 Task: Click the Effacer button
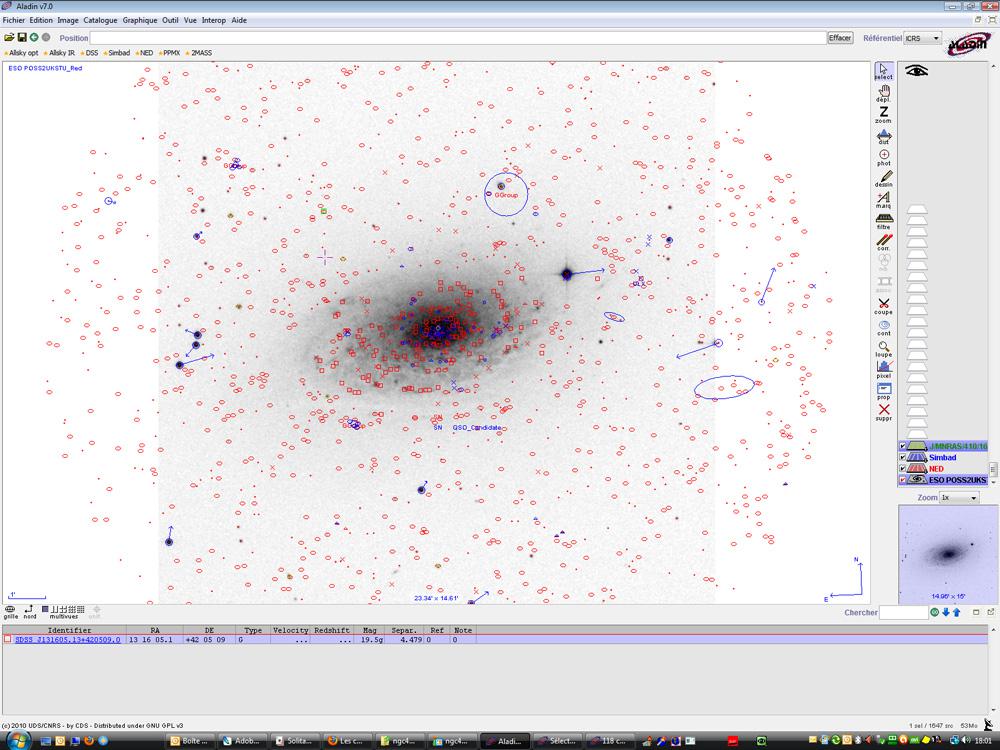[x=840, y=38]
